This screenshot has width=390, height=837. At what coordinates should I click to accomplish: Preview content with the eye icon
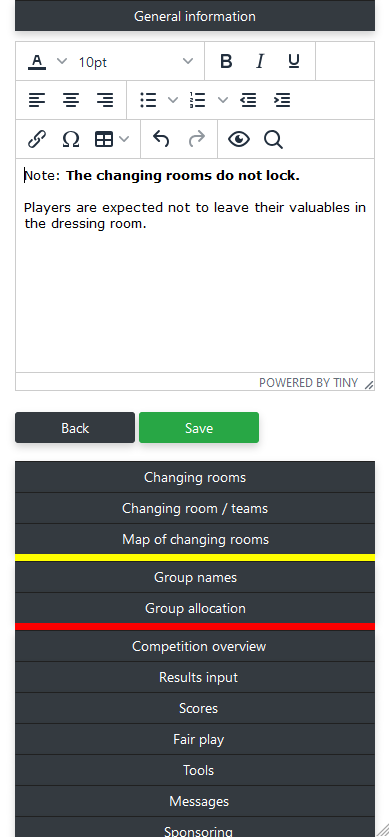coord(238,139)
